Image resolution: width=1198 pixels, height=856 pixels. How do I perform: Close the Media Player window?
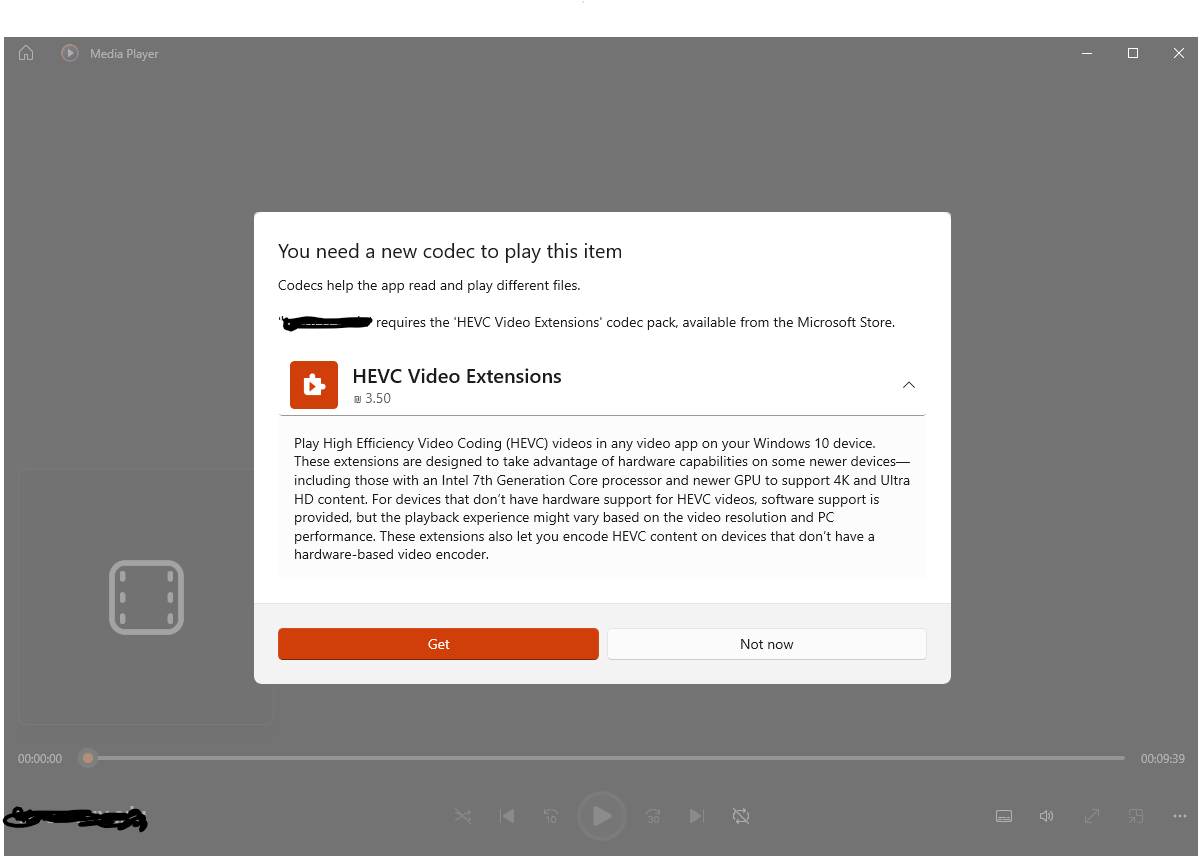(x=1178, y=53)
